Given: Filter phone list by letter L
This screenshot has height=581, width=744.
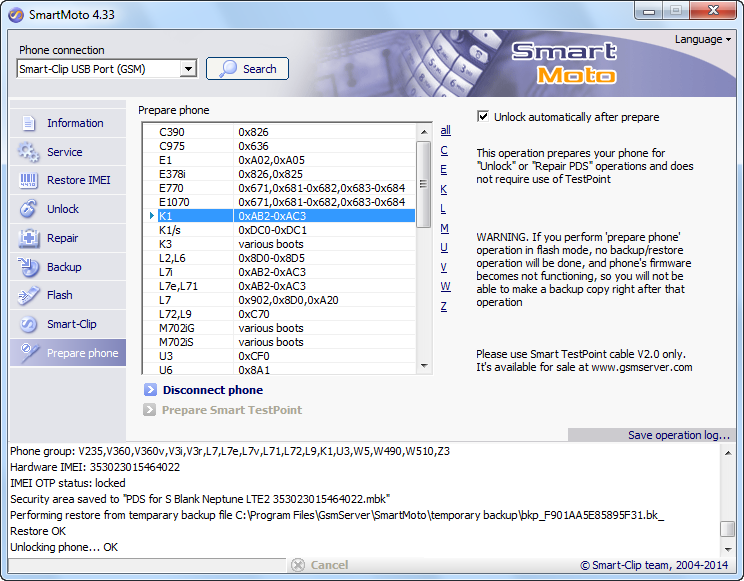Looking at the screenshot, I should pos(443,209).
